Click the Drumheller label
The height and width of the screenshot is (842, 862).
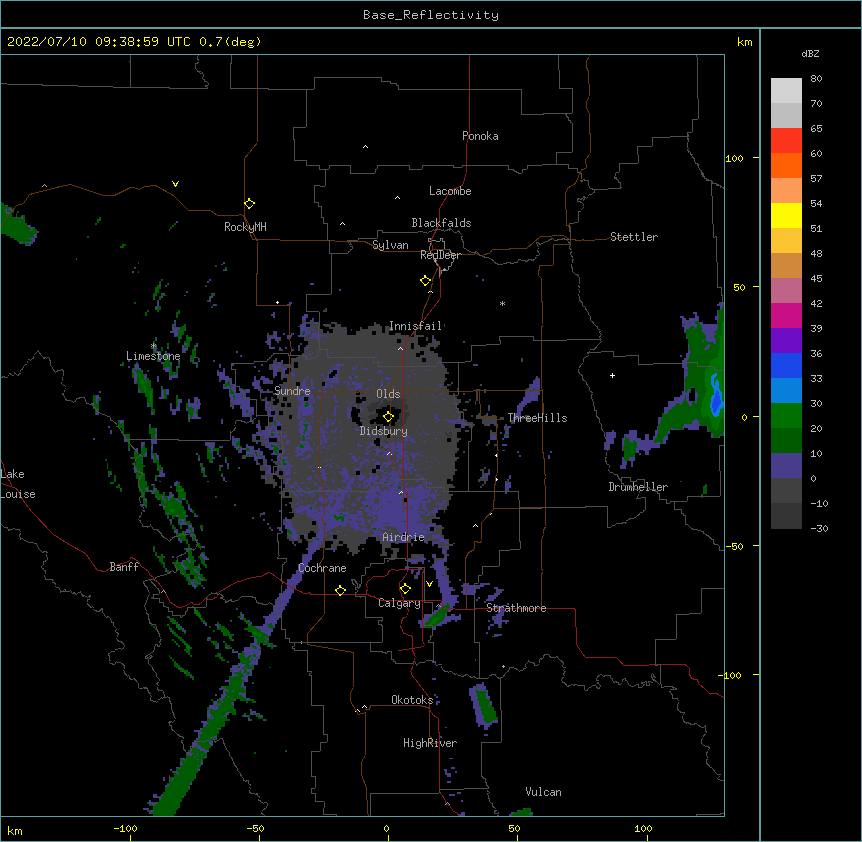pos(638,487)
